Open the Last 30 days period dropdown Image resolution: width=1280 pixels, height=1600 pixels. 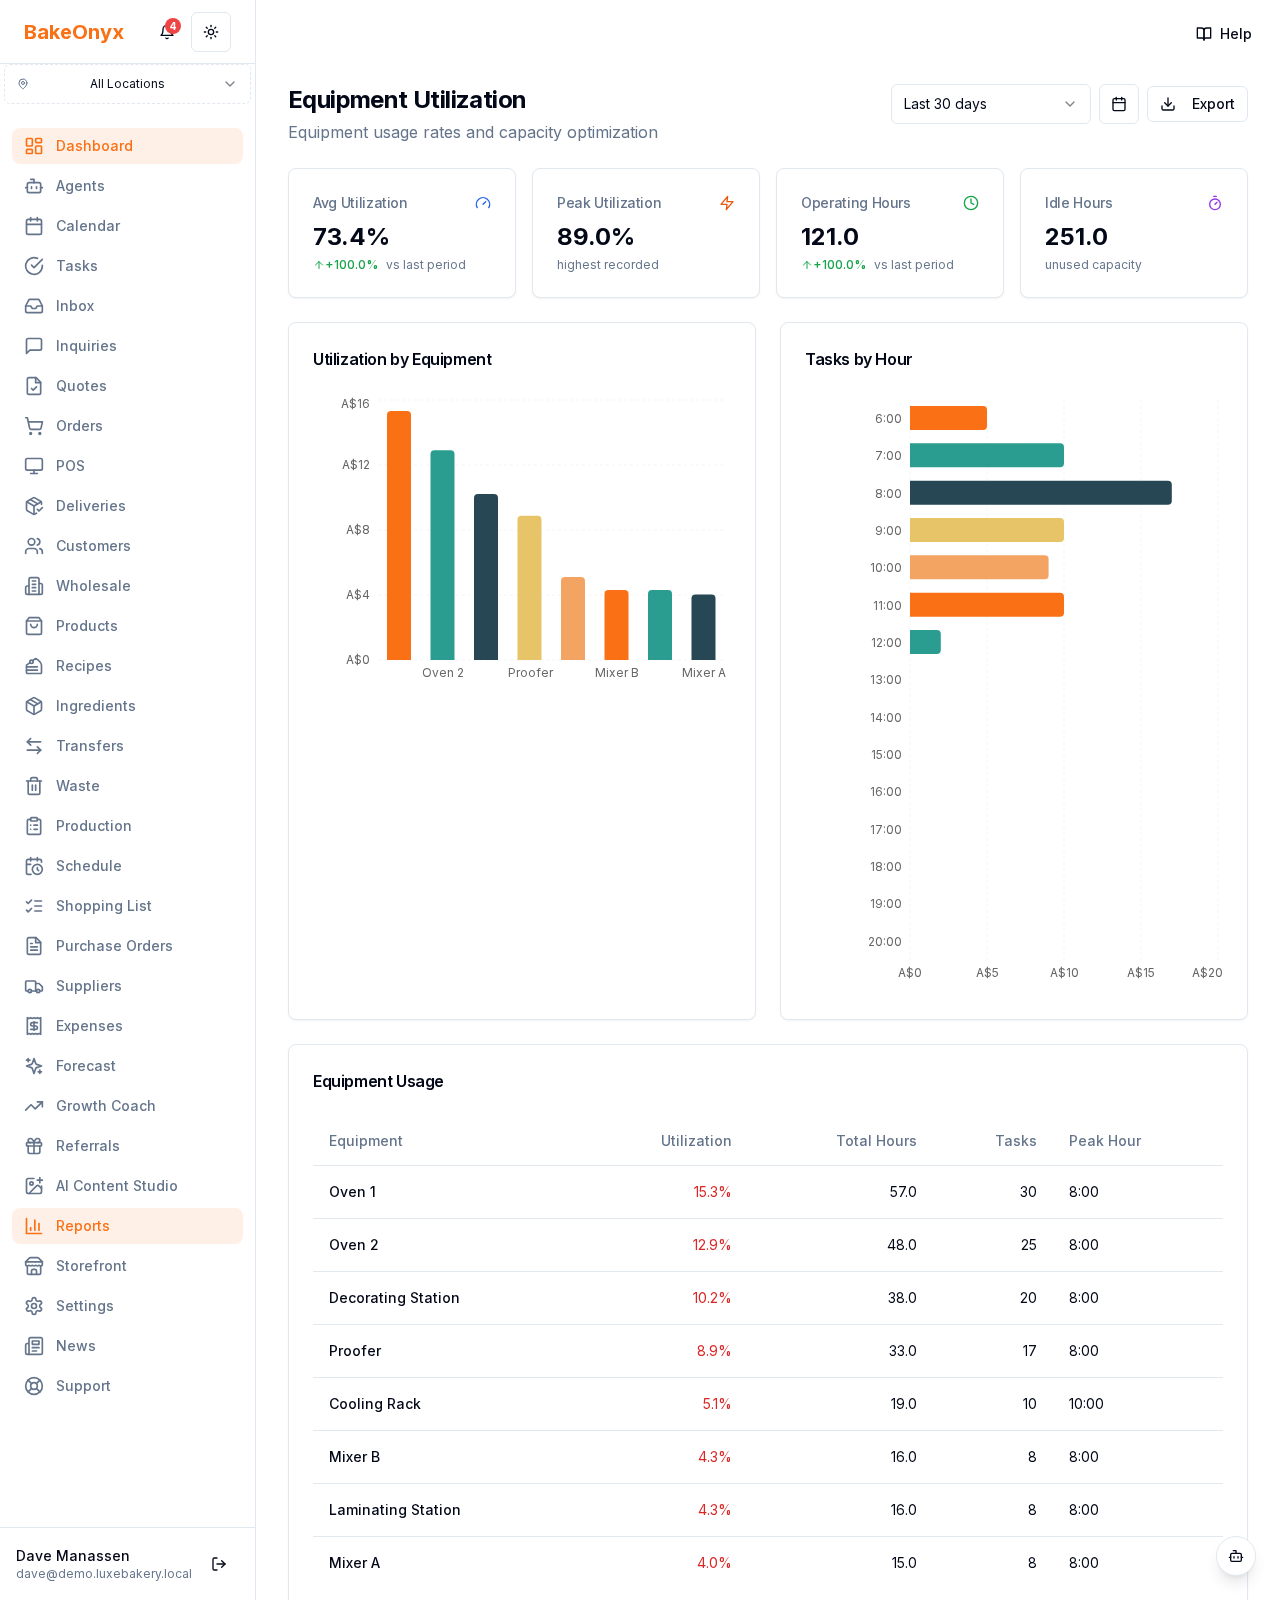[991, 104]
